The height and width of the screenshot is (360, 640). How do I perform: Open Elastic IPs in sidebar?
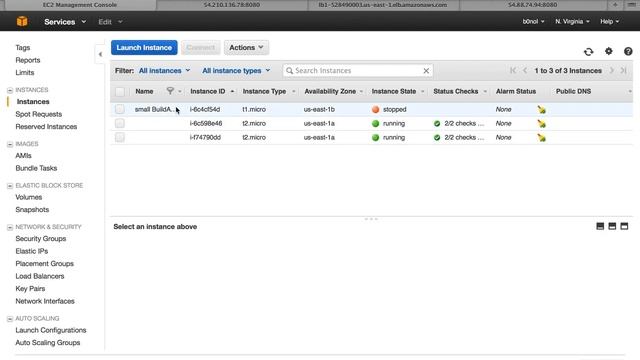click(x=31, y=251)
